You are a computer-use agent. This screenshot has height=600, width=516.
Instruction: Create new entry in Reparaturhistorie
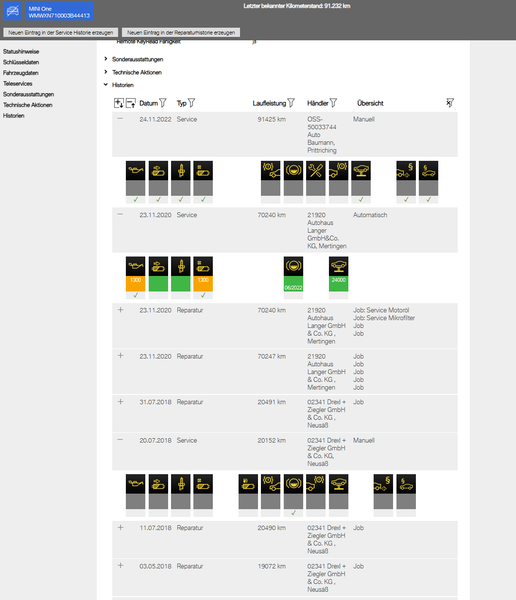[x=181, y=33]
